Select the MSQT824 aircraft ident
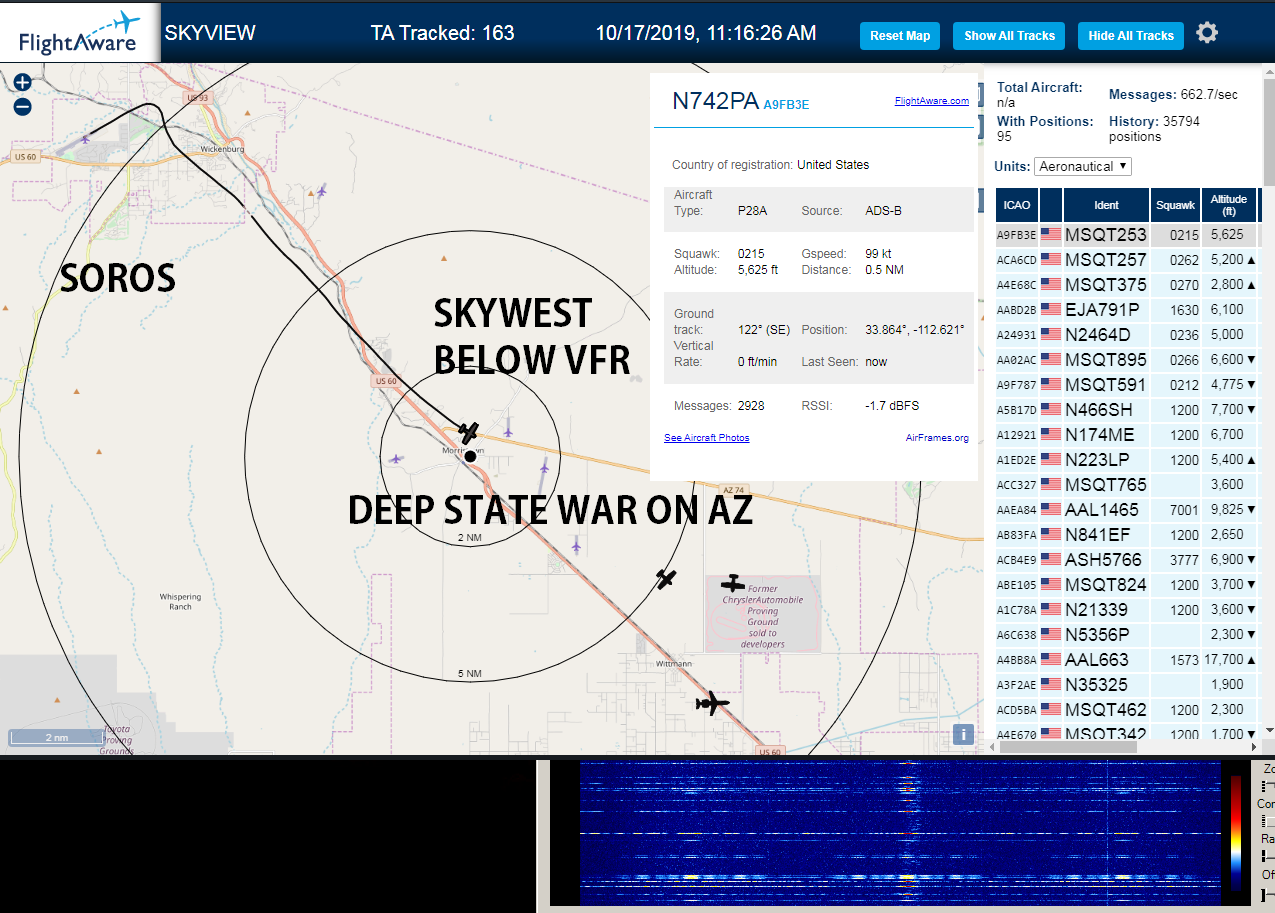This screenshot has width=1275, height=913. [x=1105, y=585]
